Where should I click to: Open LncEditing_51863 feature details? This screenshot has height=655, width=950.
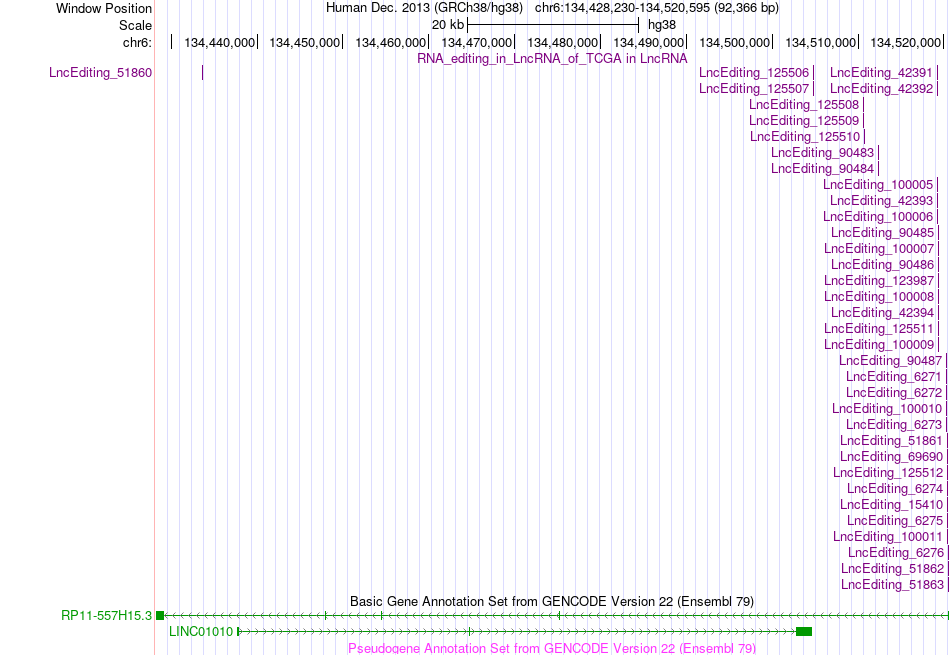(892, 585)
